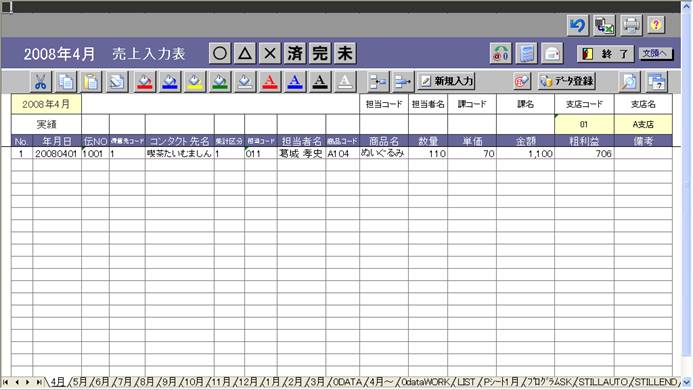Screen dimensions: 693x390
Task: Open the 0DATA sheet tab
Action: [347, 382]
